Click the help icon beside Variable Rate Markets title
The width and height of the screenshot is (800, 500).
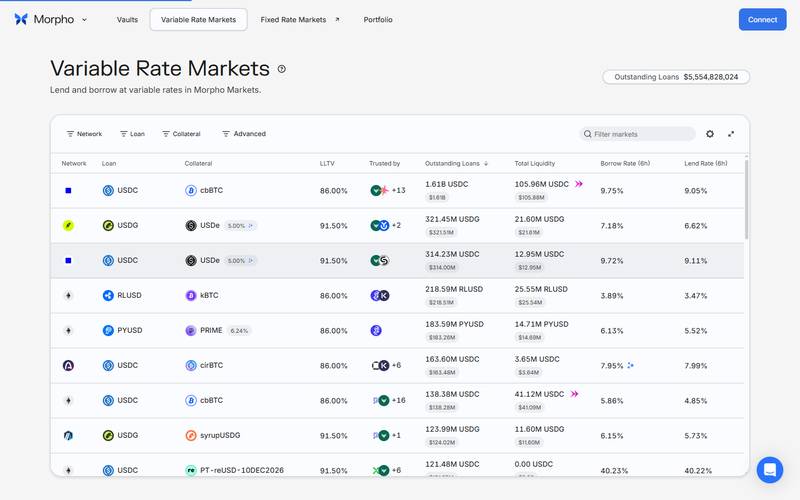coord(282,69)
